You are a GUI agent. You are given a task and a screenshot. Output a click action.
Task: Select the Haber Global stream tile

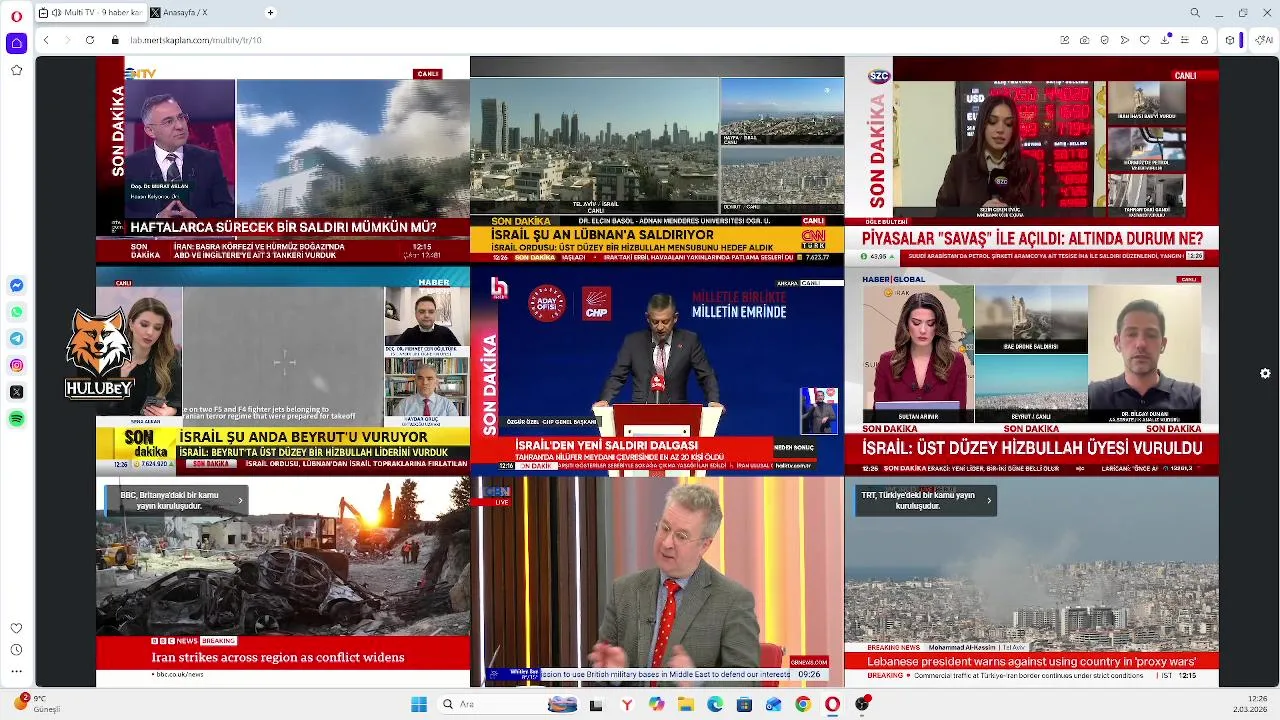(x=1032, y=370)
